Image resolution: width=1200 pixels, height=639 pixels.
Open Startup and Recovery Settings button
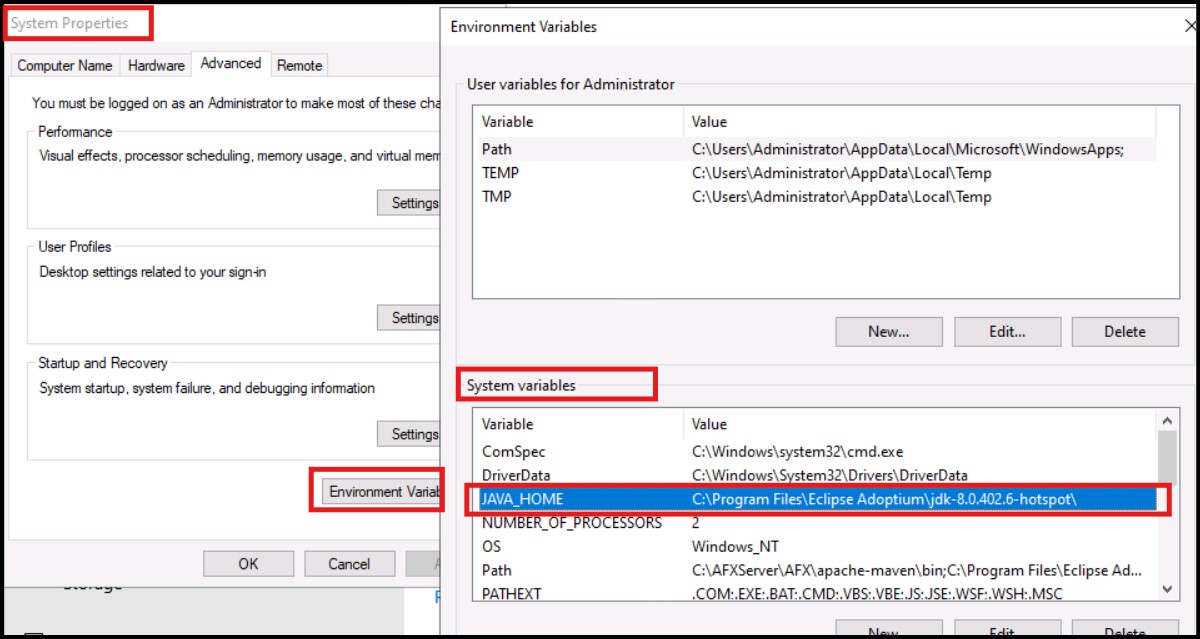tap(410, 434)
